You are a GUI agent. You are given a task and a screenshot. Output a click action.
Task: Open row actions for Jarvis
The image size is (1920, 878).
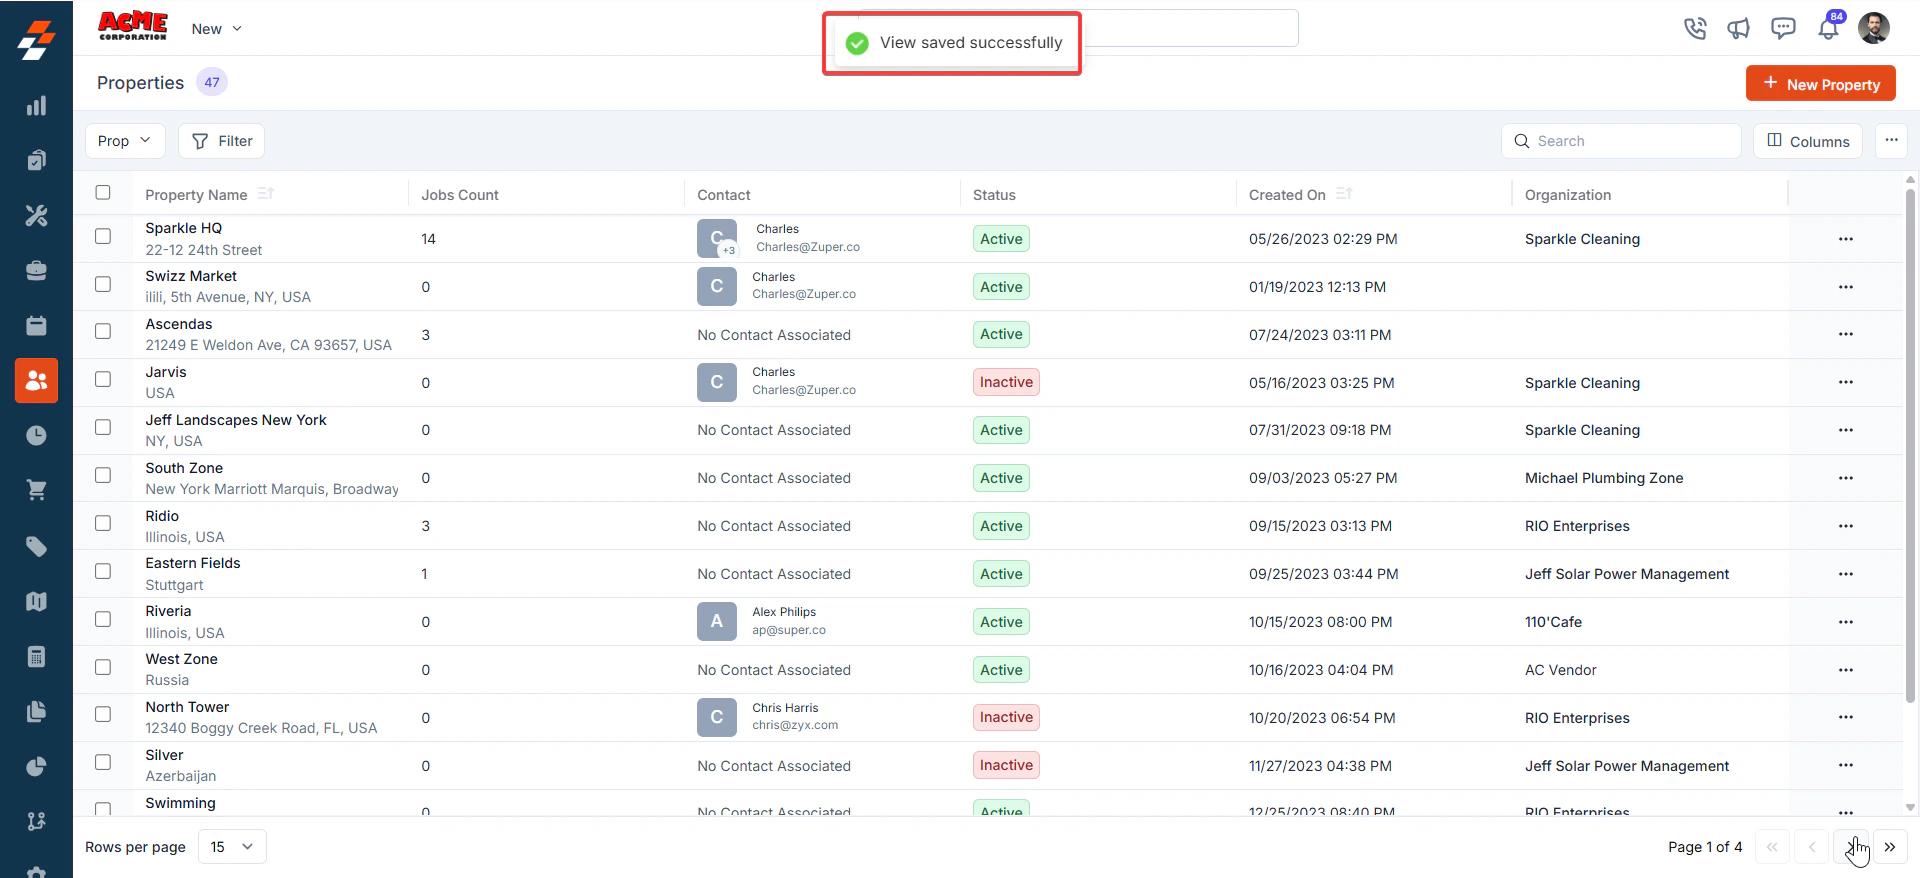pyautogui.click(x=1846, y=382)
